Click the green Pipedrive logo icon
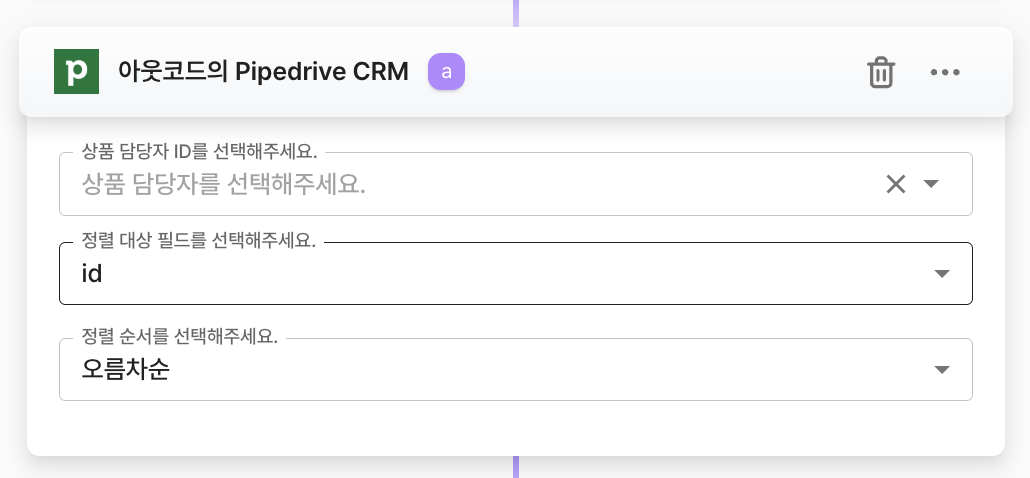Viewport: 1030px width, 478px height. tap(76, 72)
